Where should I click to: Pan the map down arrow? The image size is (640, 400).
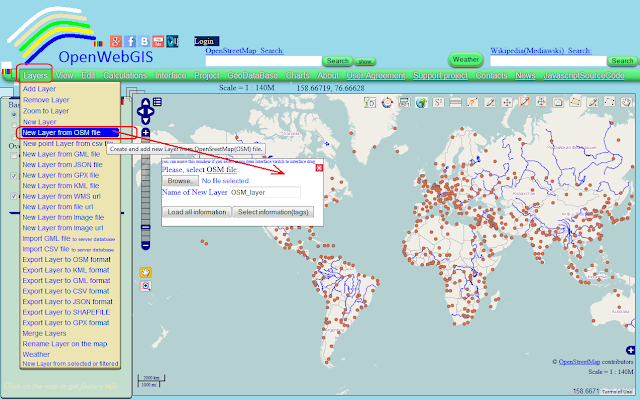pos(146,120)
